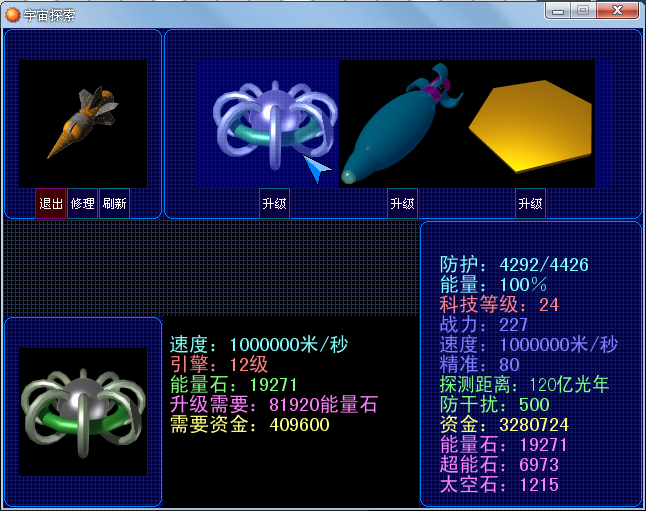Minimize the 宇宙探索 window

558,11
